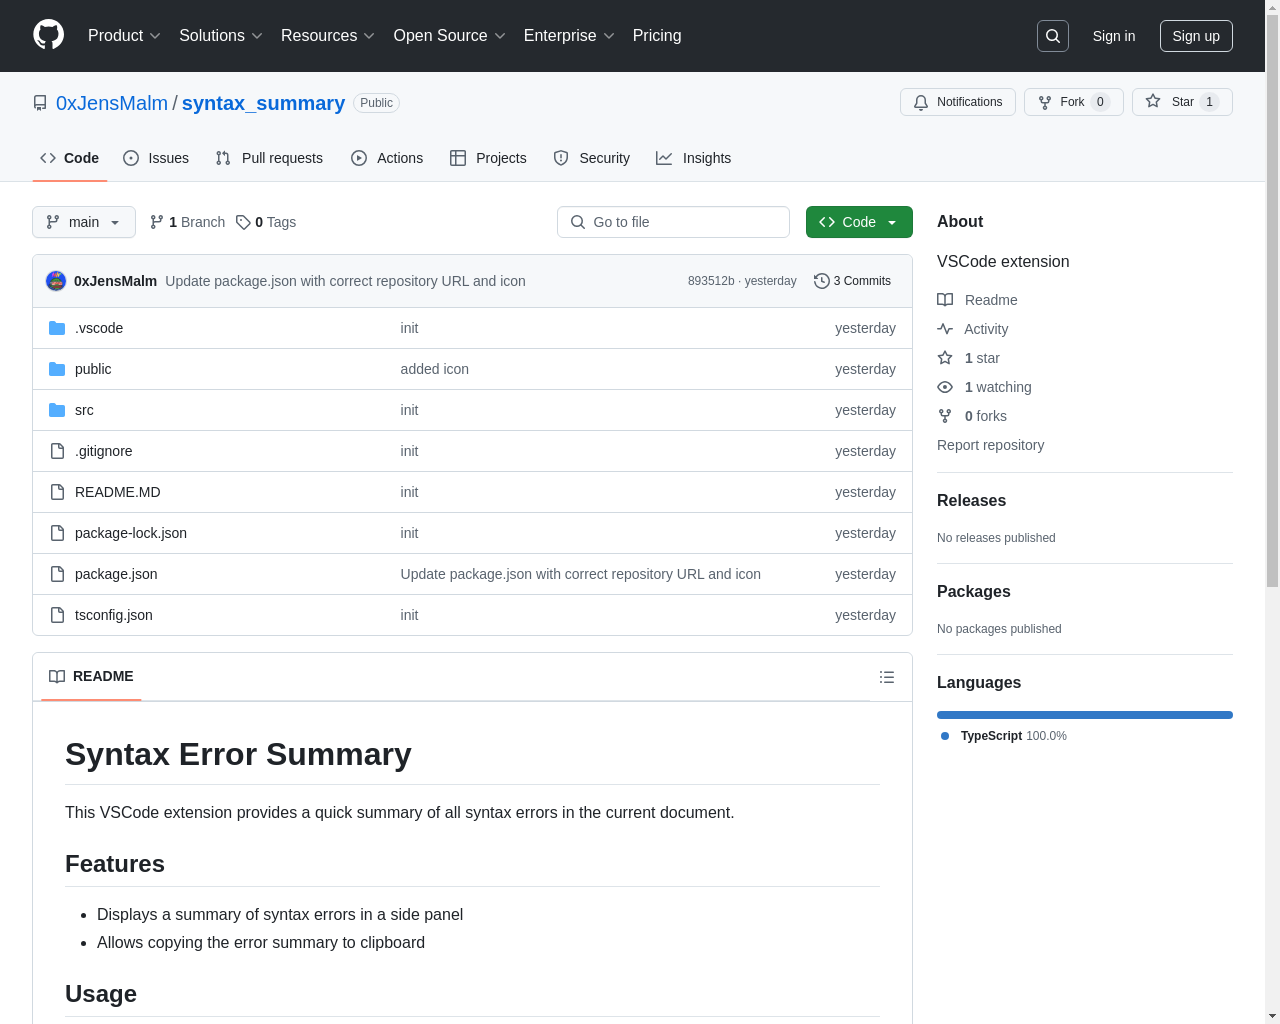1280x1024 pixels.
Task: Click the fork icon in Fork button
Action: 1045,102
